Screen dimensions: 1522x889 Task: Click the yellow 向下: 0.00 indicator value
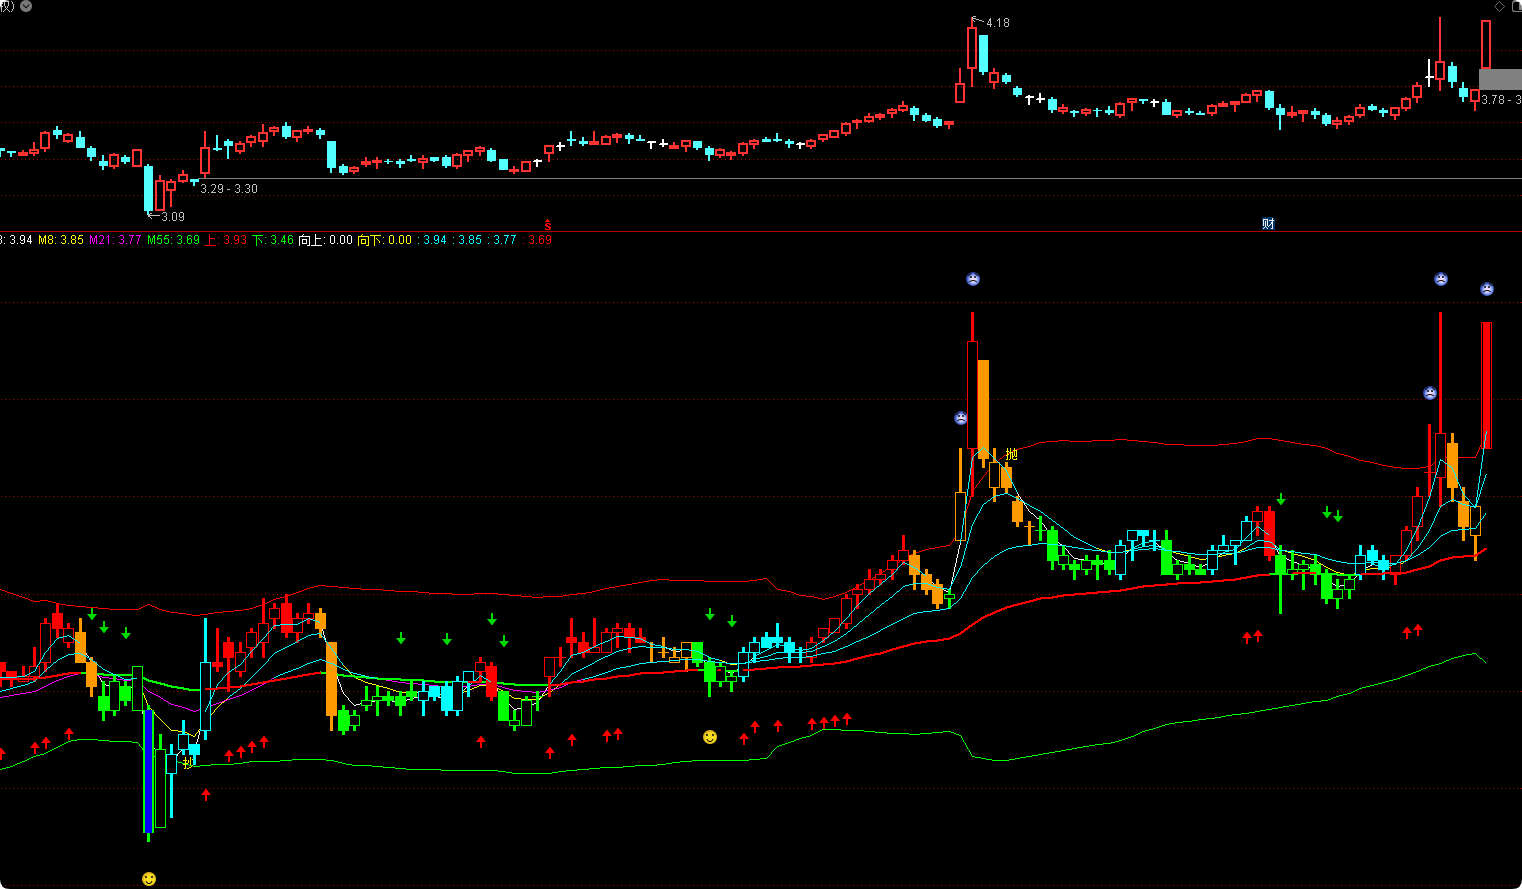[x=385, y=240]
